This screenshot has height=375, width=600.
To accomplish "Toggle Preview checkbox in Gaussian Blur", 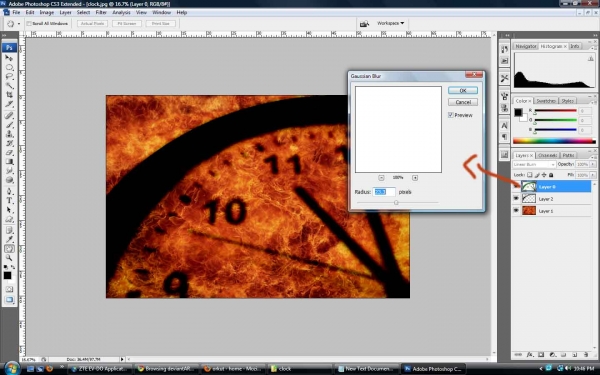I will pos(451,115).
